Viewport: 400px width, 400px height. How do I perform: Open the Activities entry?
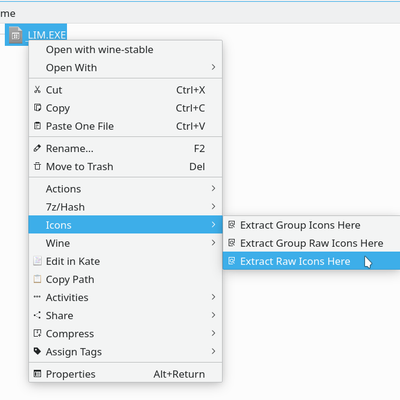(x=125, y=297)
